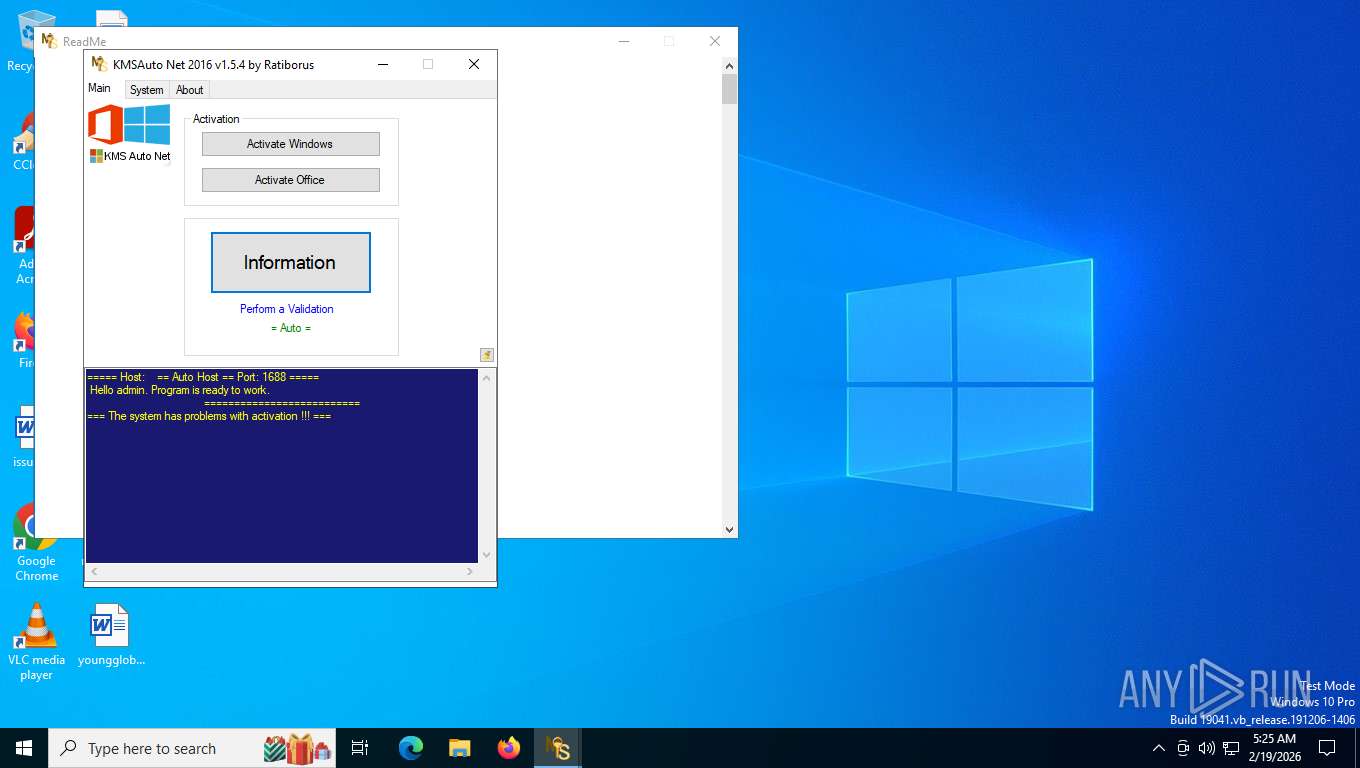The width and height of the screenshot is (1360, 768).
Task: Click the taskbar search box
Action: pos(192,748)
